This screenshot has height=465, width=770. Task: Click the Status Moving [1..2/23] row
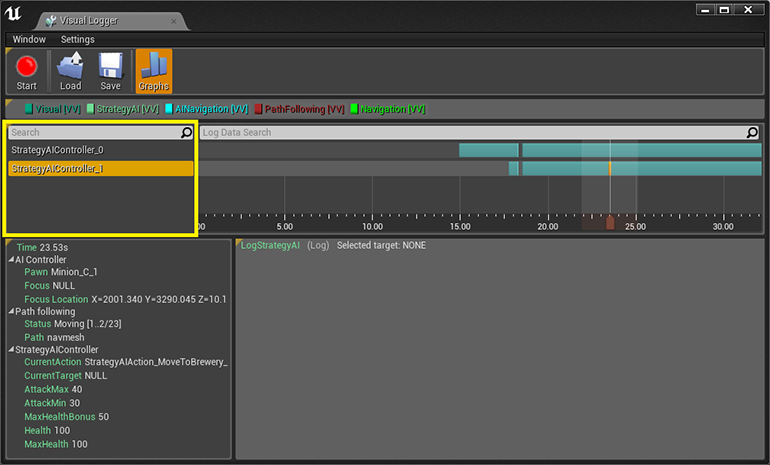73,324
